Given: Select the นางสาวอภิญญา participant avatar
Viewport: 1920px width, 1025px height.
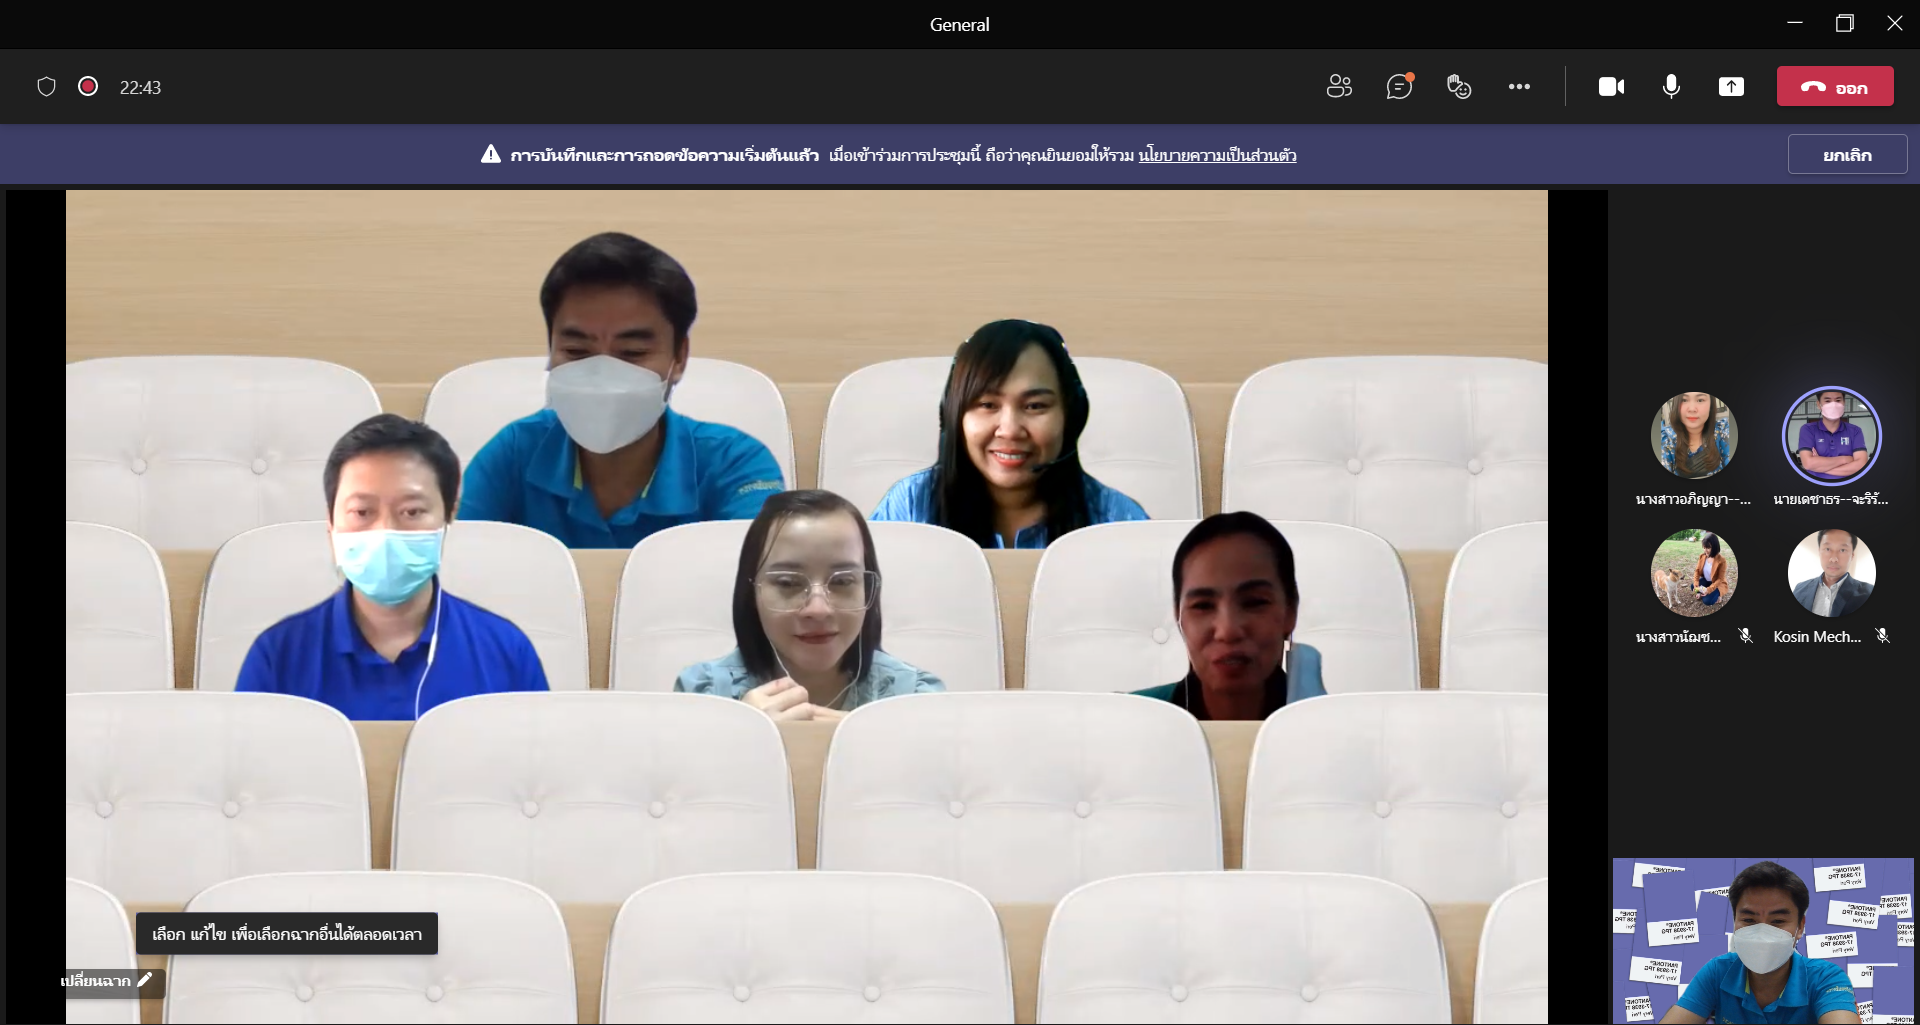Looking at the screenshot, I should 1694,435.
